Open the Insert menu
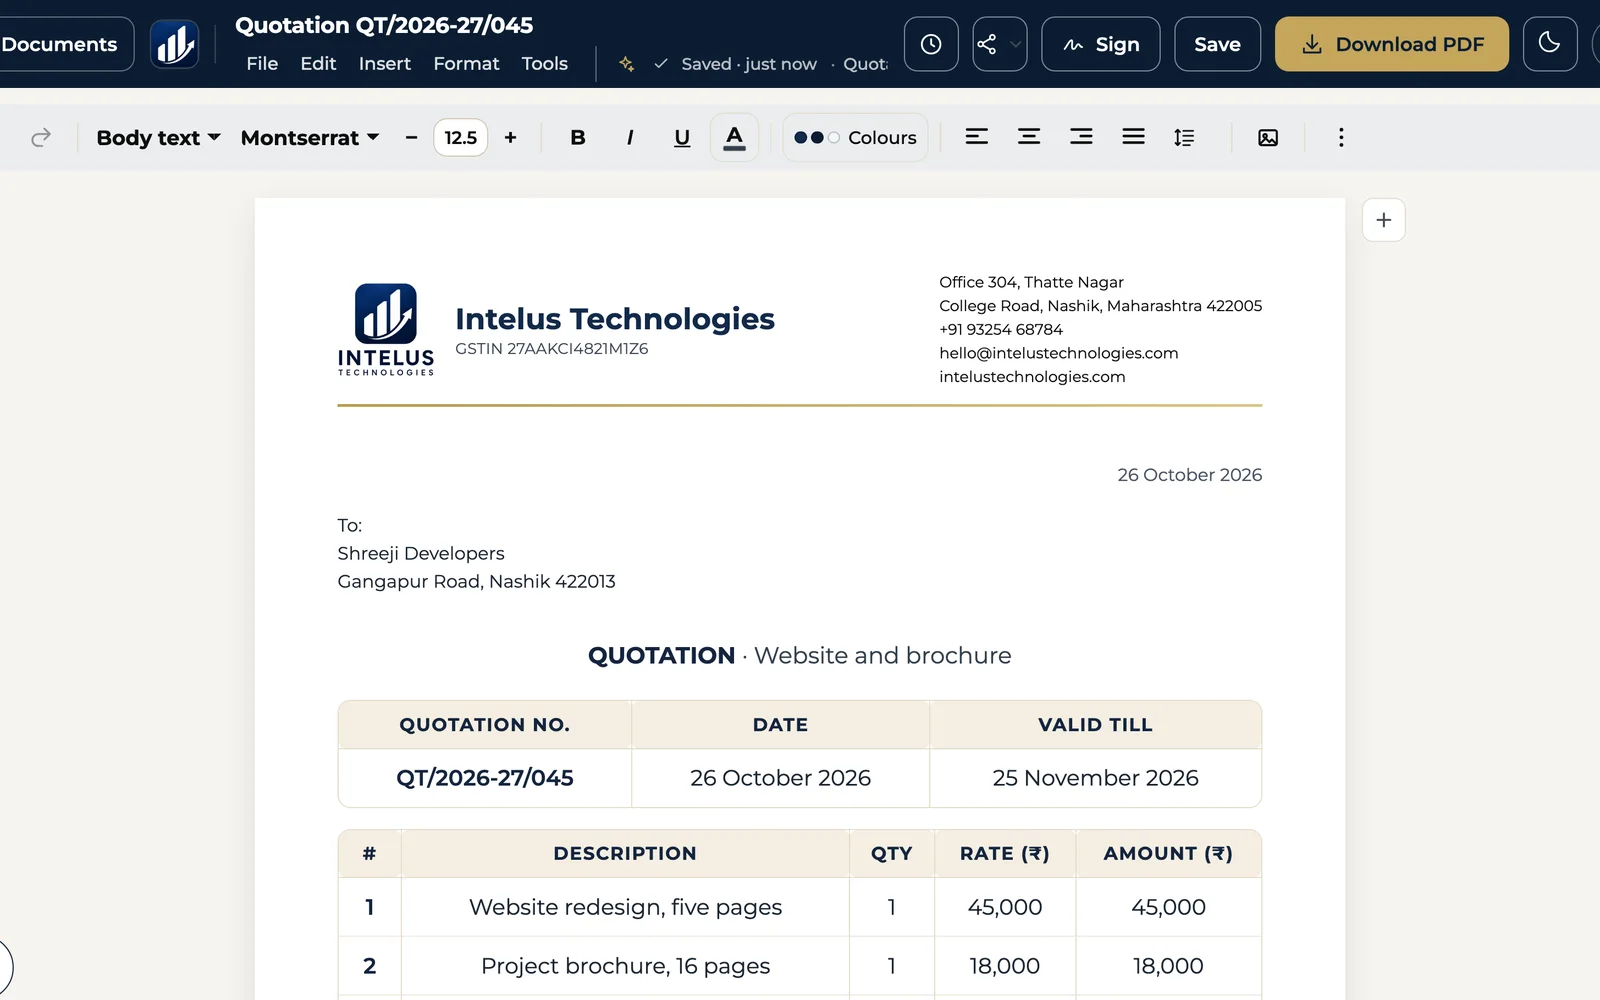This screenshot has width=1600, height=1000. pyautogui.click(x=385, y=64)
